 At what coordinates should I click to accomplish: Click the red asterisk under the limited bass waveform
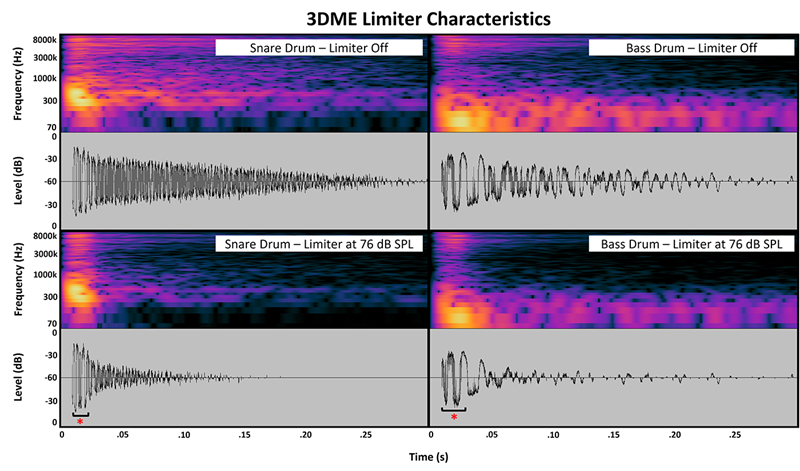click(x=454, y=417)
